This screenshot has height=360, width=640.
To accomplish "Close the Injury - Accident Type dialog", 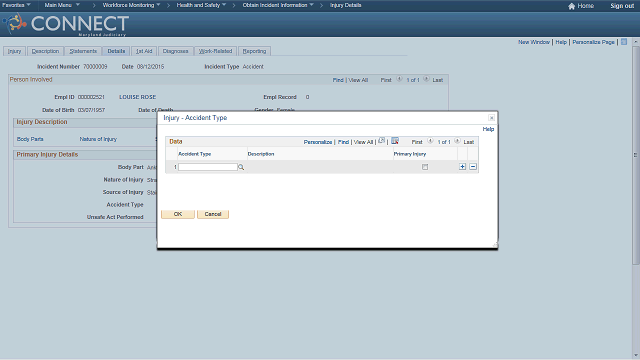I will pos(491,118).
